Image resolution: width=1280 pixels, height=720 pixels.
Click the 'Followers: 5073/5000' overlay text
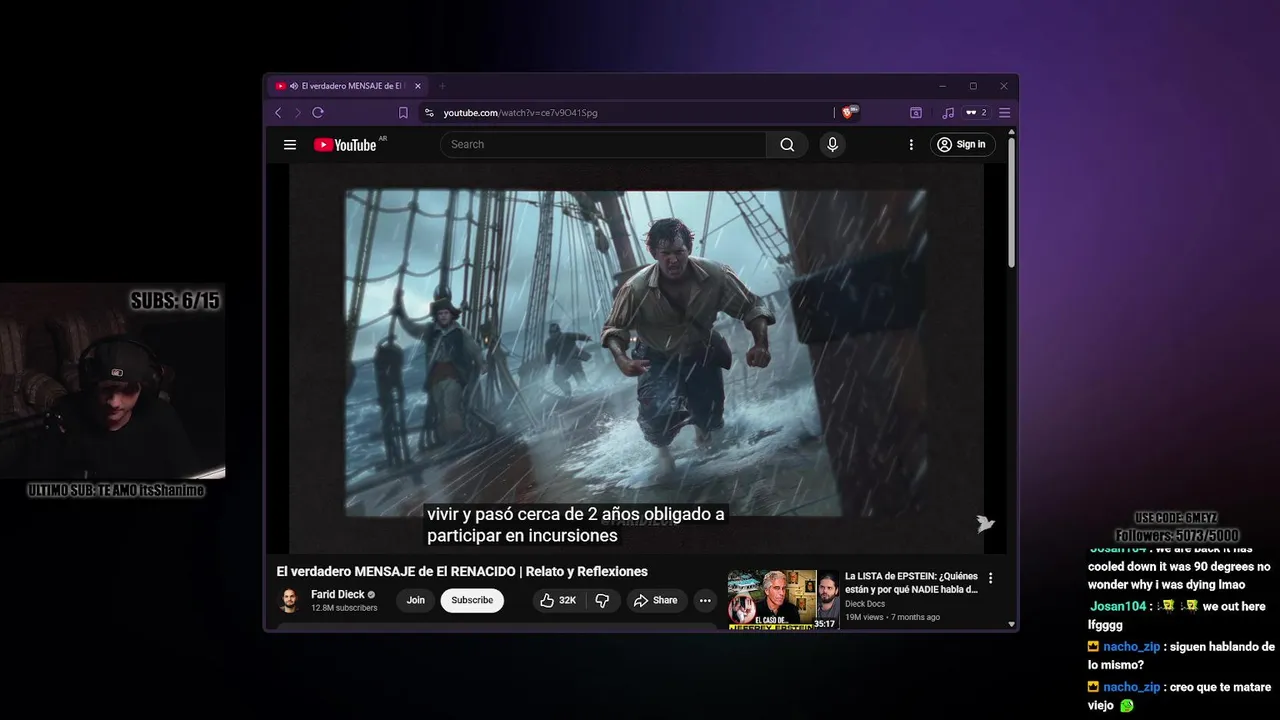(1177, 536)
